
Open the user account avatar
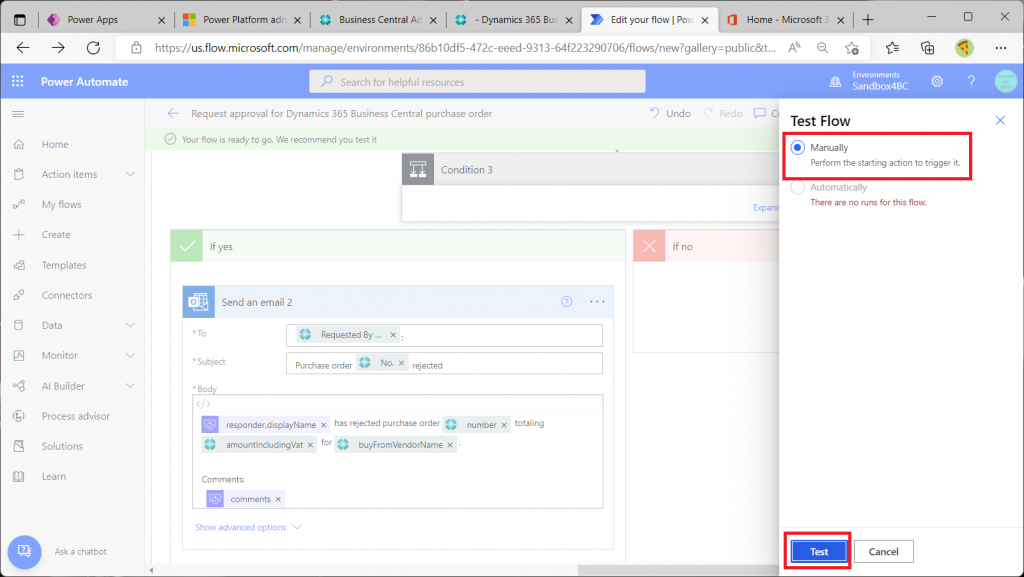coord(1006,82)
